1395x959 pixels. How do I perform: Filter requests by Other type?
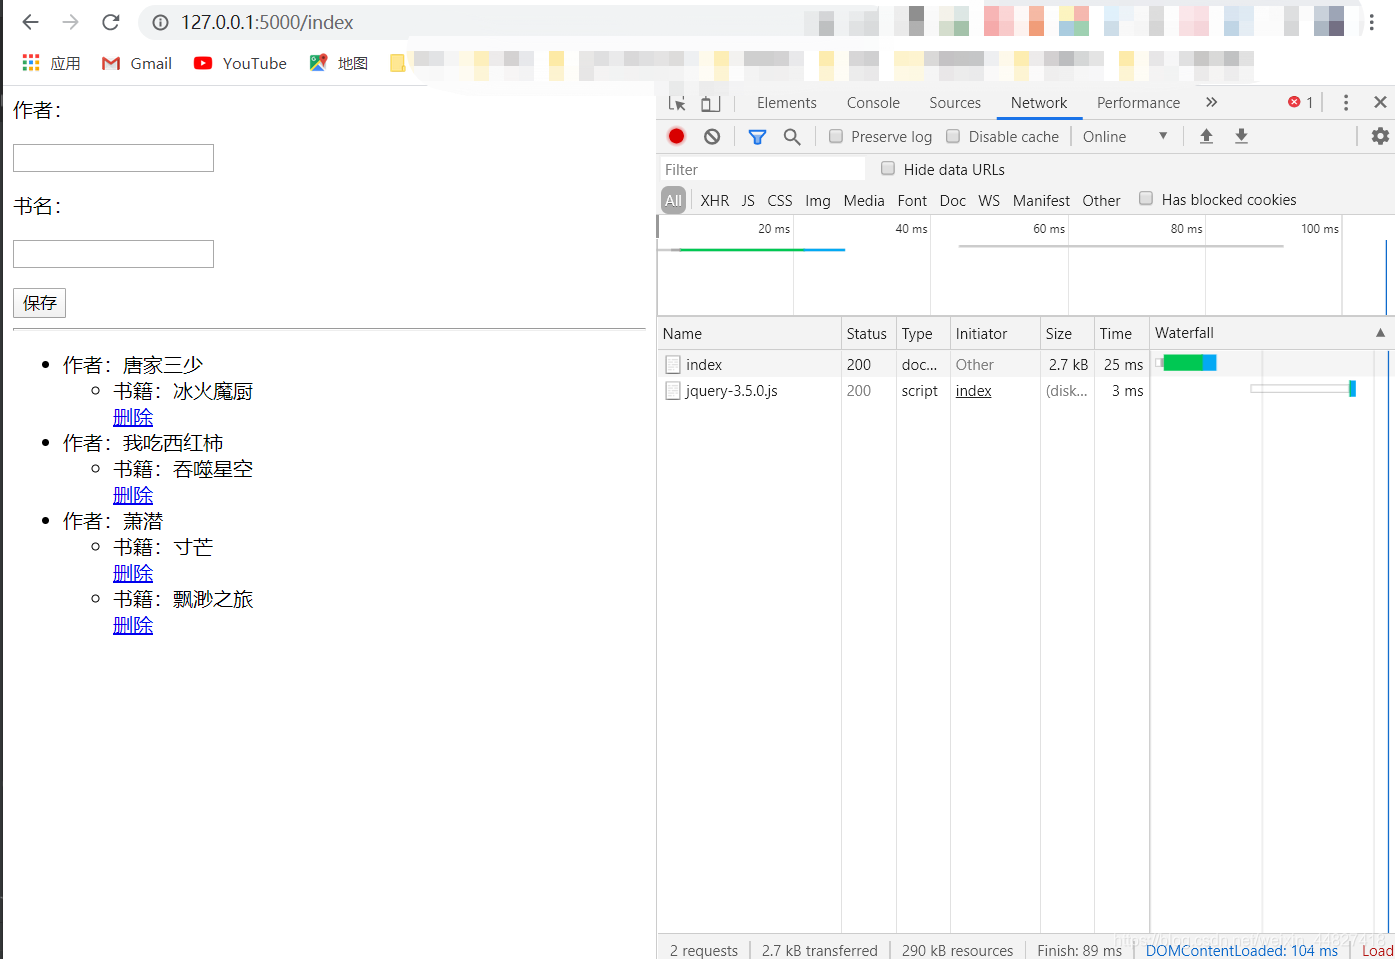[1101, 200]
